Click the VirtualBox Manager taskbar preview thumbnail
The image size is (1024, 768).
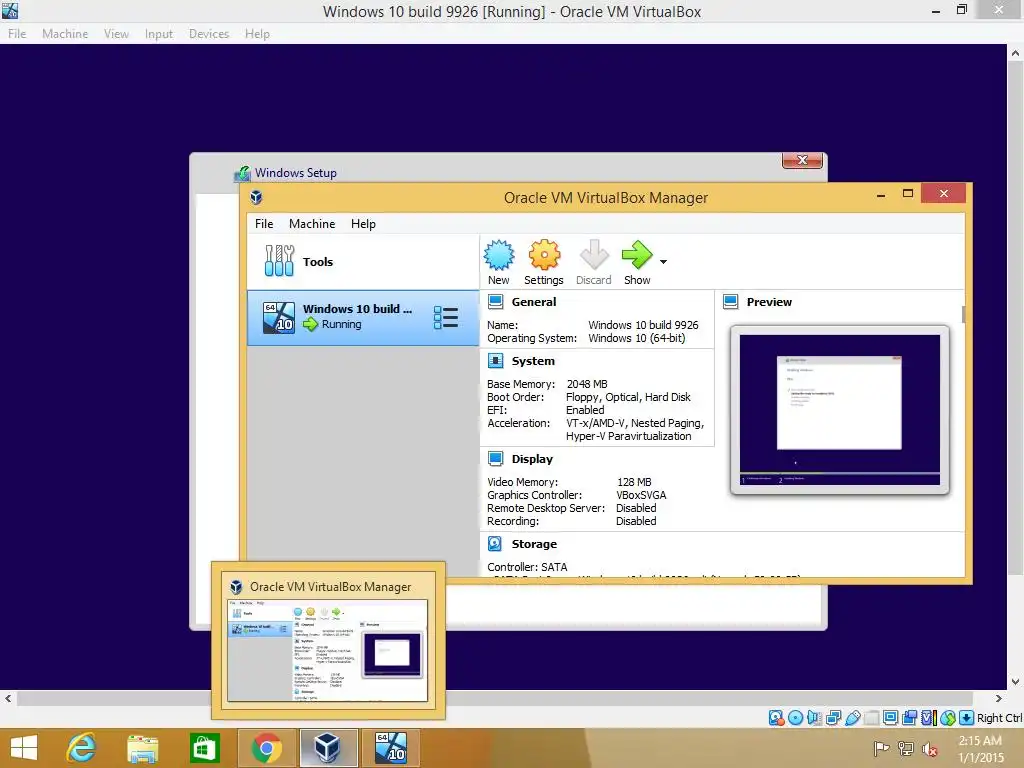(x=328, y=650)
